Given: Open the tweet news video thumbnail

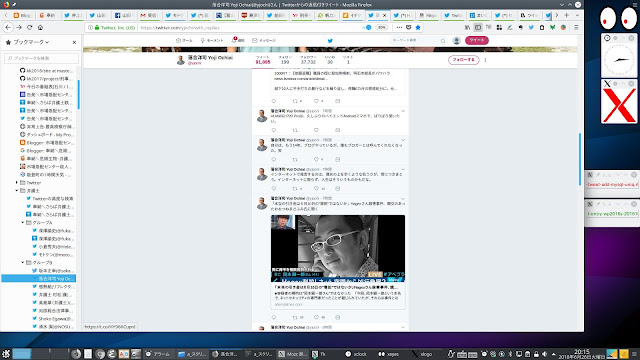Looking at the screenshot, I should tap(338, 248).
